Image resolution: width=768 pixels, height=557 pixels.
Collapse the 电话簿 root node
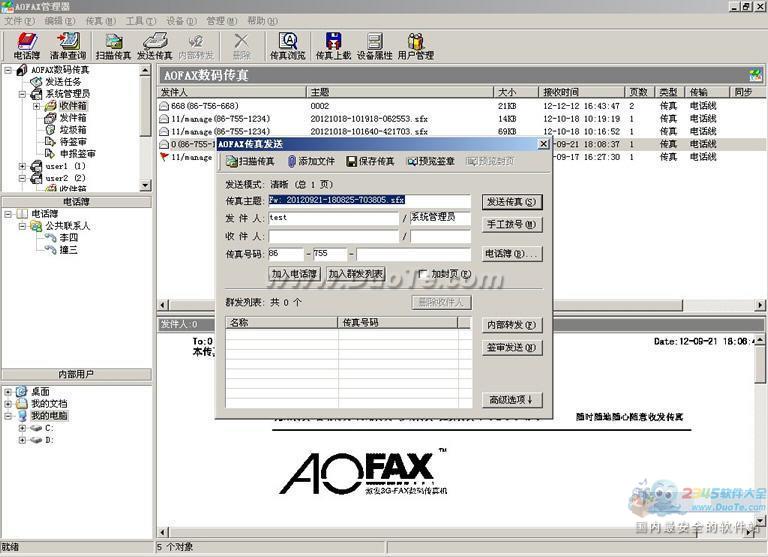pyautogui.click(x=8, y=214)
